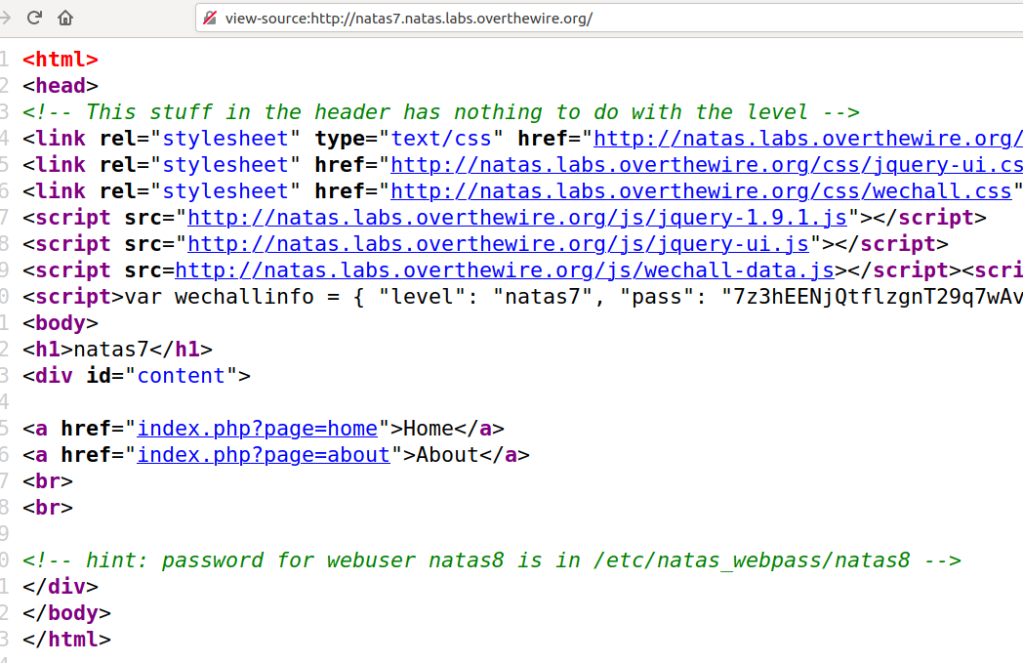Click the "pass" value string in wechallinfo
The width and height of the screenshot is (1023, 663).
pyautogui.click(x=870, y=297)
